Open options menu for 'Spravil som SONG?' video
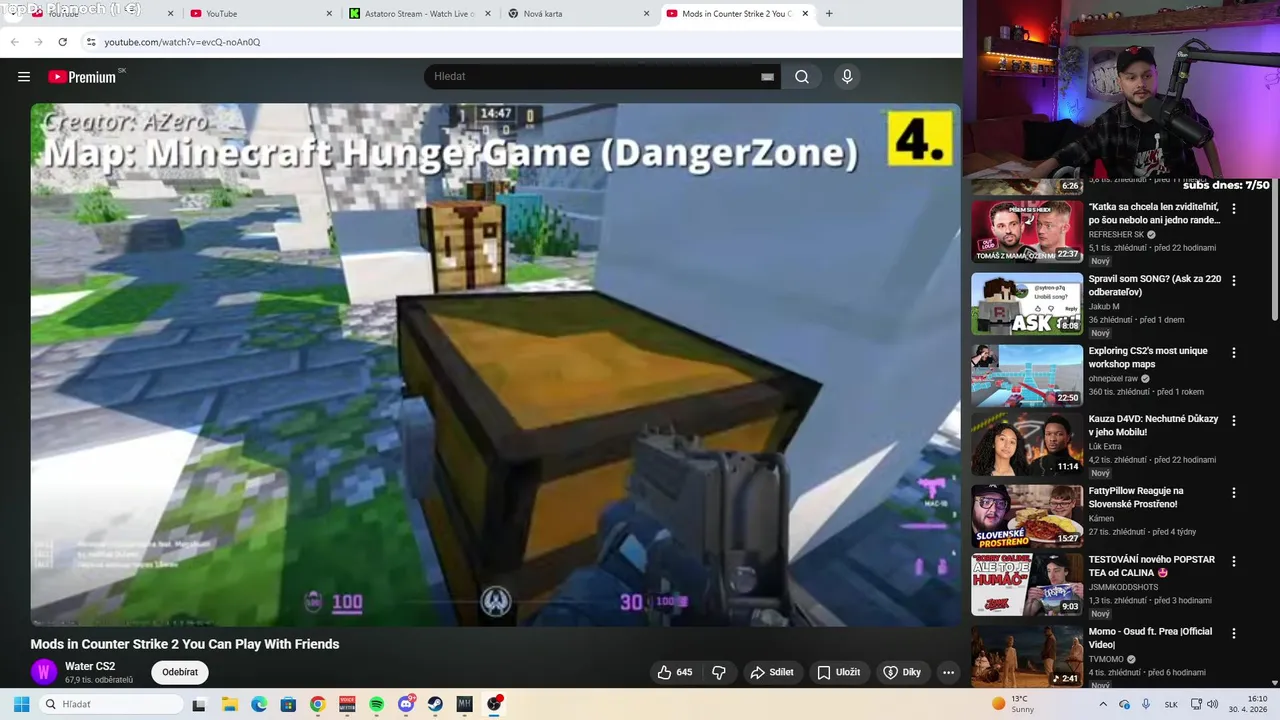Screen dimensions: 1280x720 pos(1234,281)
